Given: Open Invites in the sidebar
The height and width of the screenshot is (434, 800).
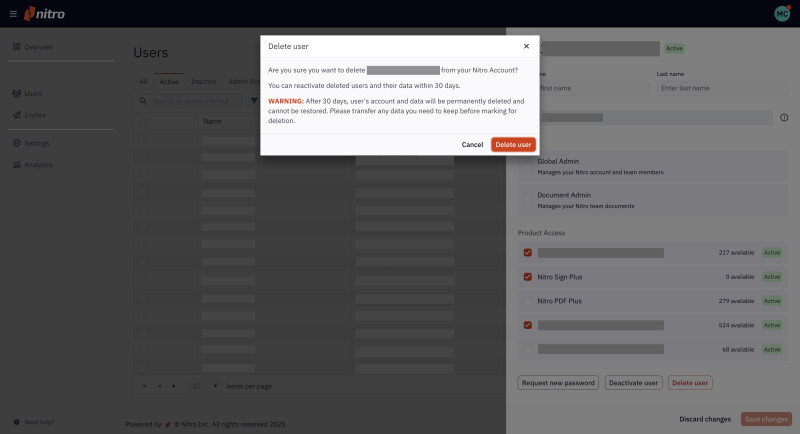Looking at the screenshot, I should pyautogui.click(x=35, y=115).
